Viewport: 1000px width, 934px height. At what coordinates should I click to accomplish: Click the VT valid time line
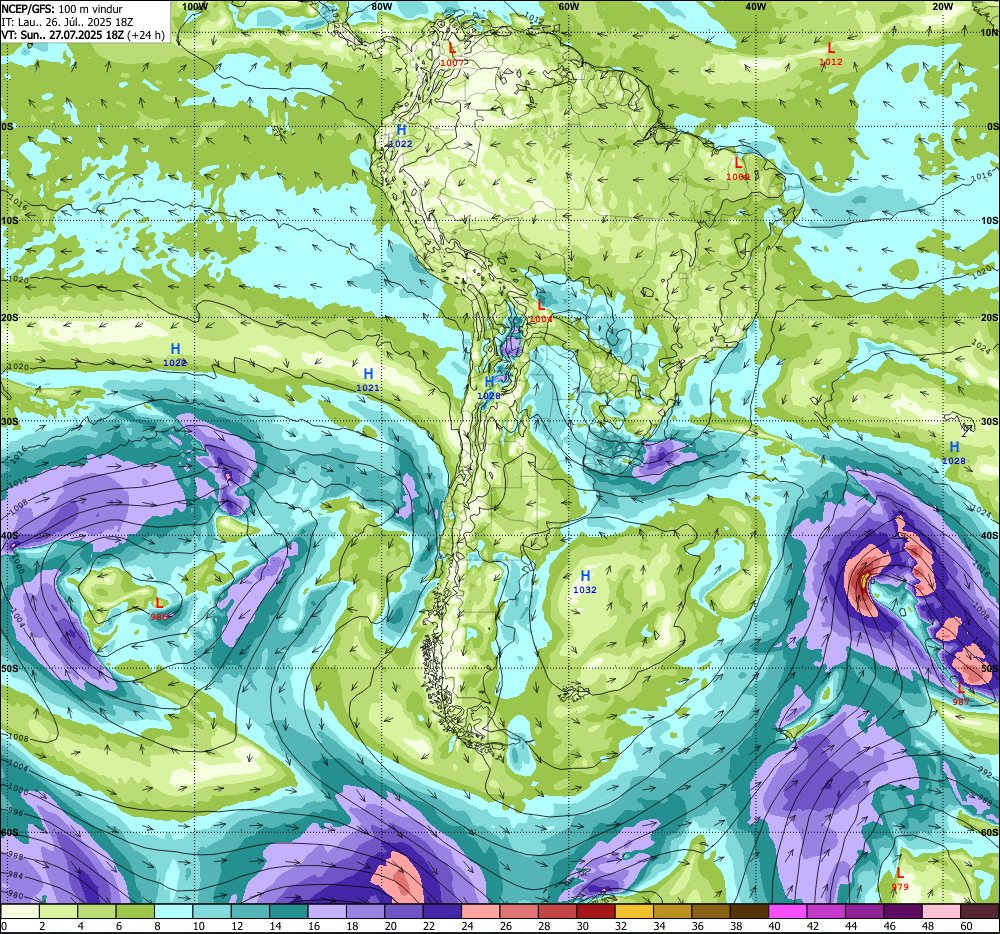point(83,35)
